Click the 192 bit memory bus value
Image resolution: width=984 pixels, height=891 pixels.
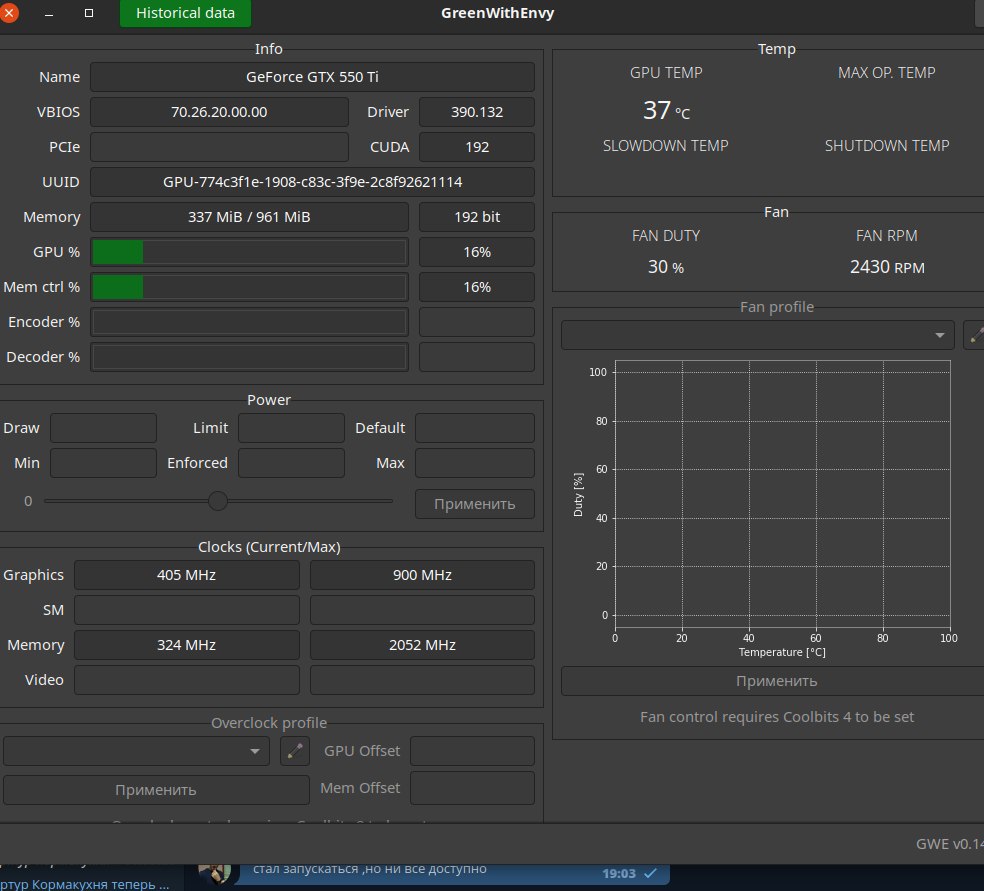click(477, 217)
